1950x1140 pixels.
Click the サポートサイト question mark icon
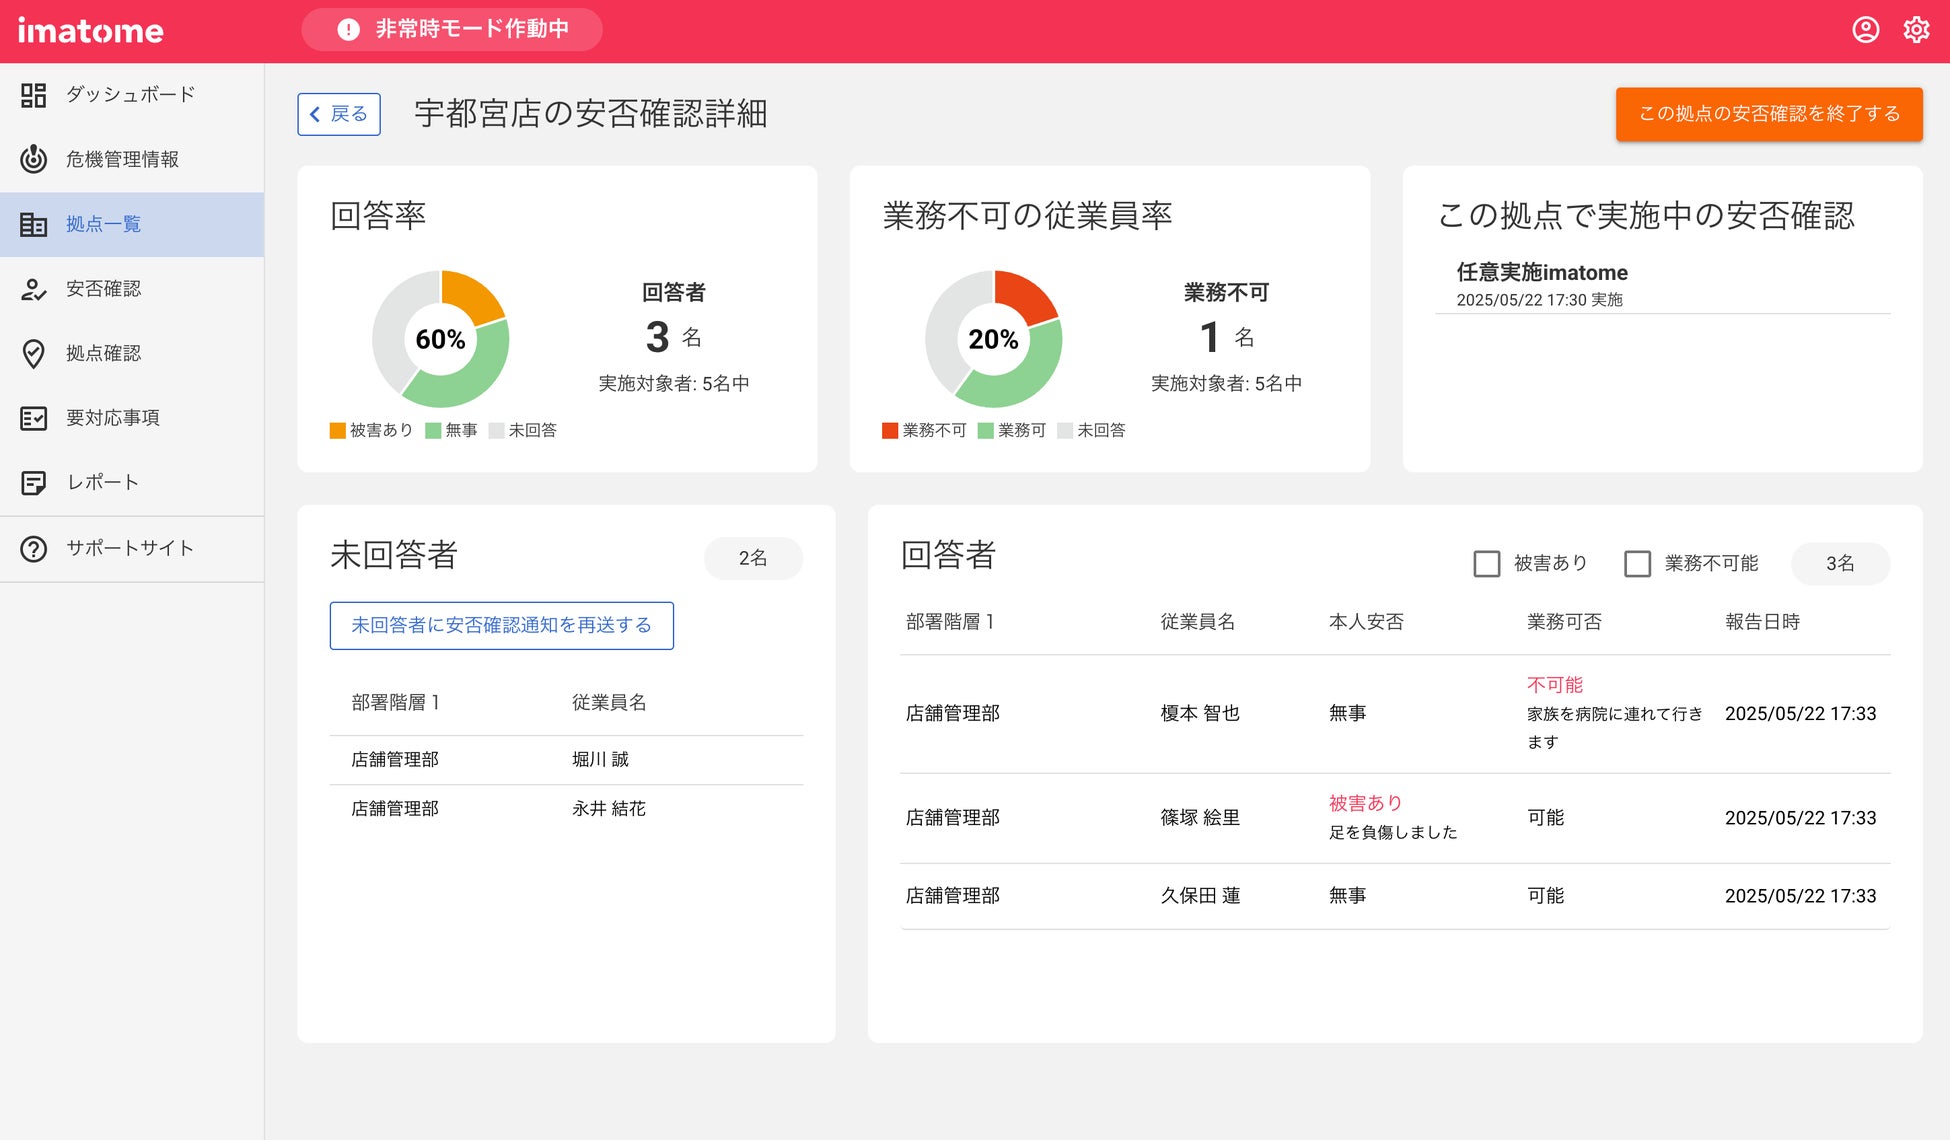point(33,548)
